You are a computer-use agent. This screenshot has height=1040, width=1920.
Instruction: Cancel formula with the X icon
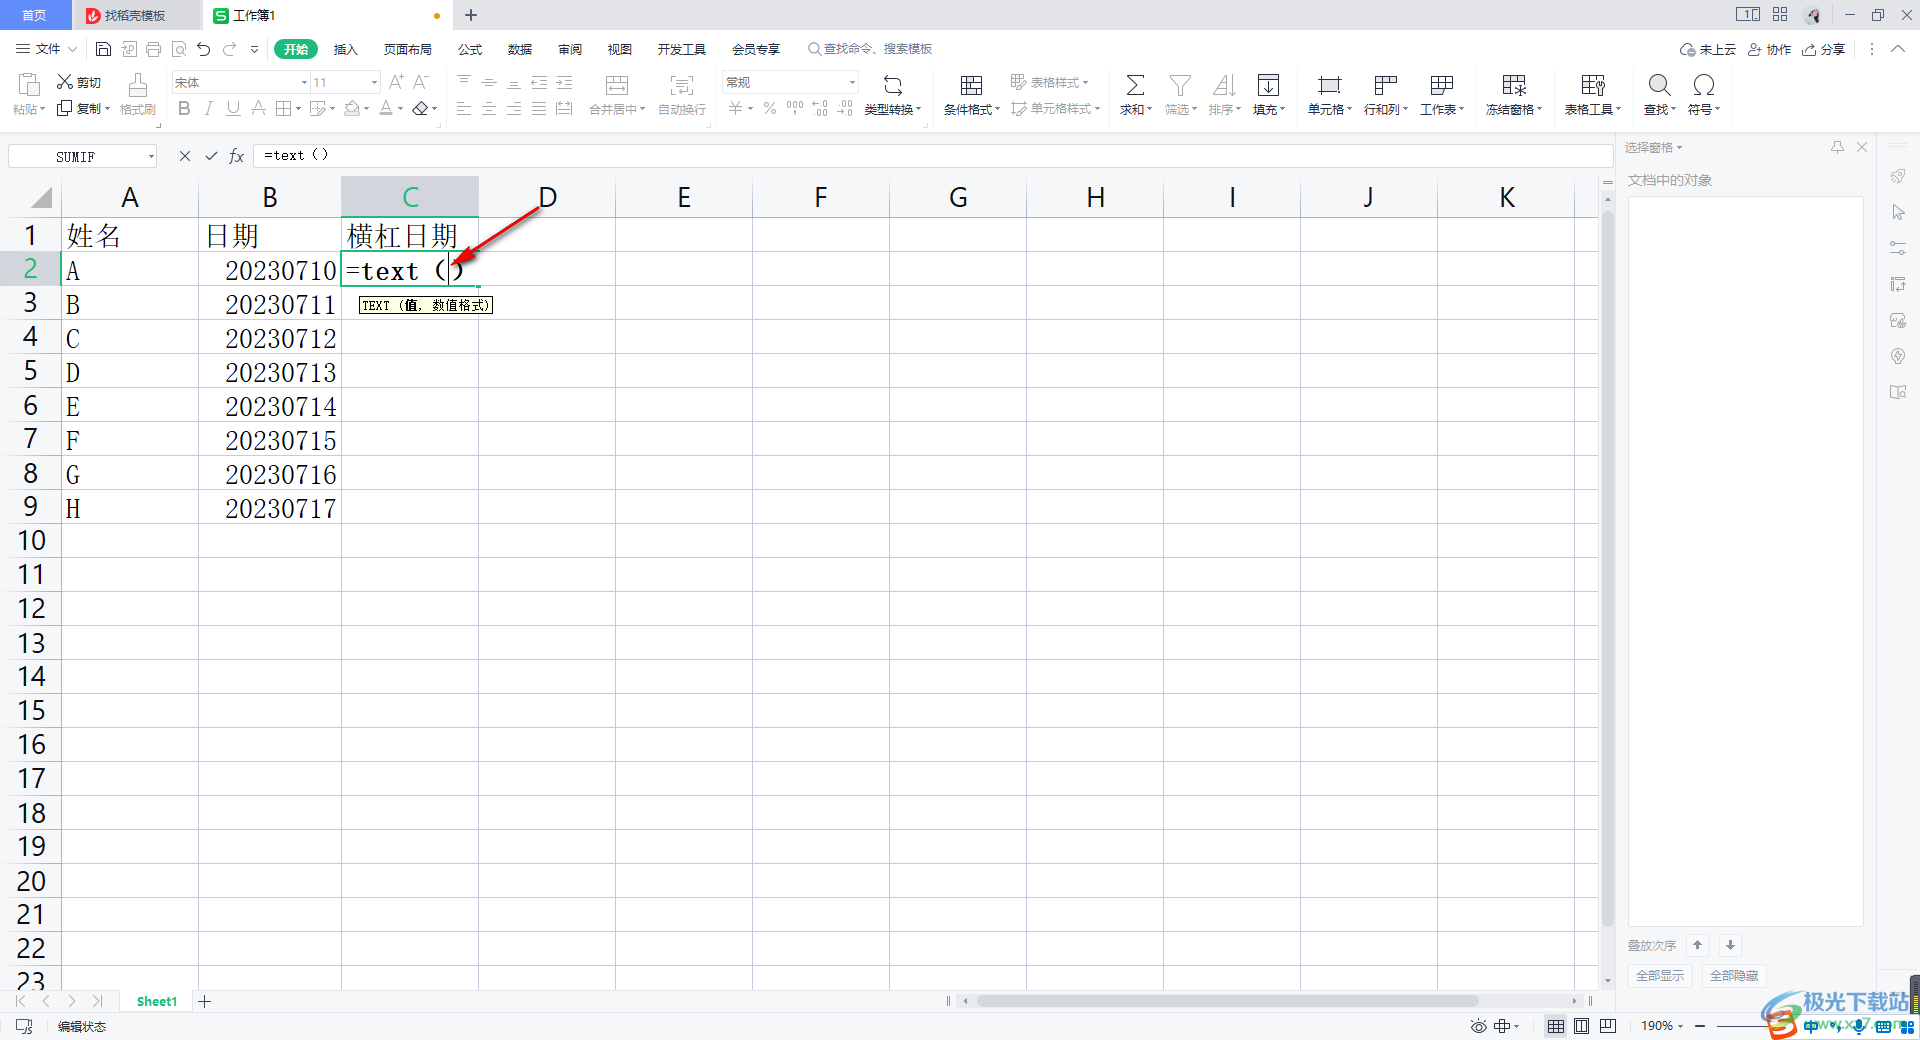pyautogui.click(x=185, y=156)
